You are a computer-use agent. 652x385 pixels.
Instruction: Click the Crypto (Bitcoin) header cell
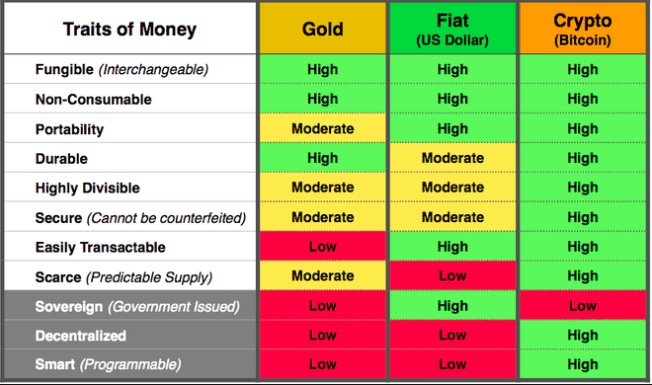click(583, 29)
